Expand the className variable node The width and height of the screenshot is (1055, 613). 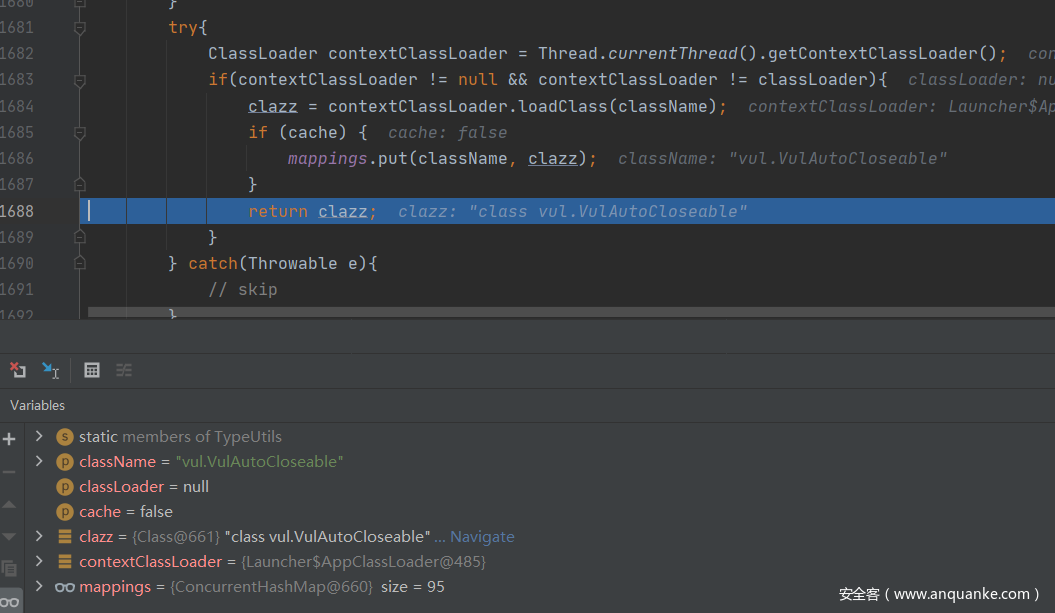click(x=39, y=461)
